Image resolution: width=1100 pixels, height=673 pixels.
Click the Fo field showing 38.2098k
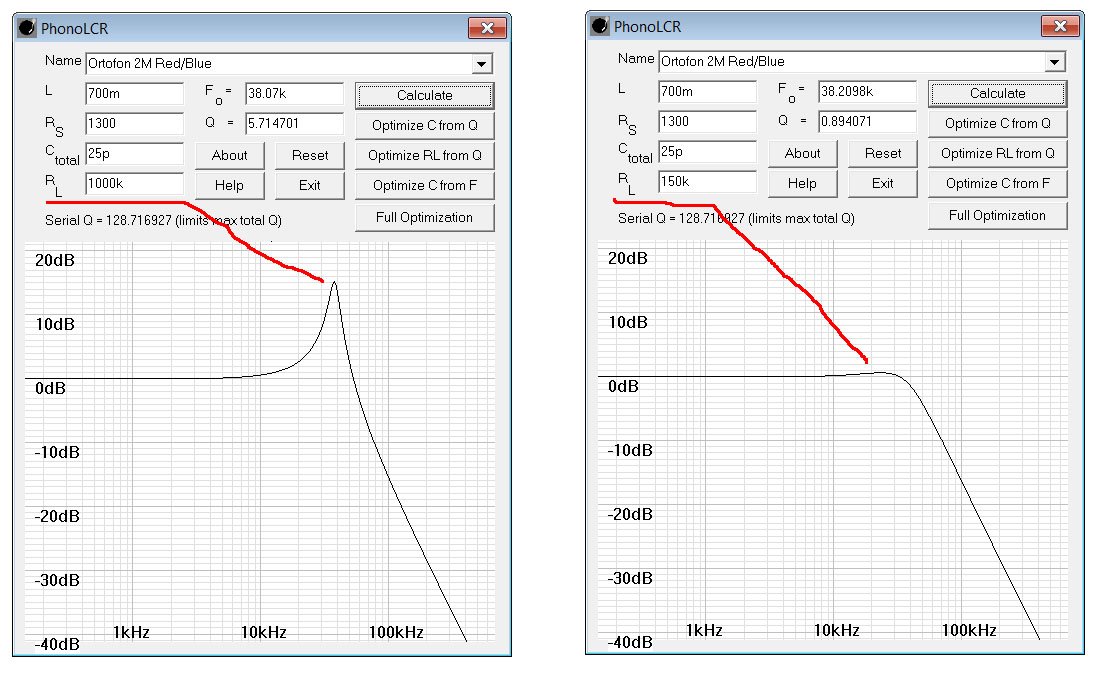[867, 92]
